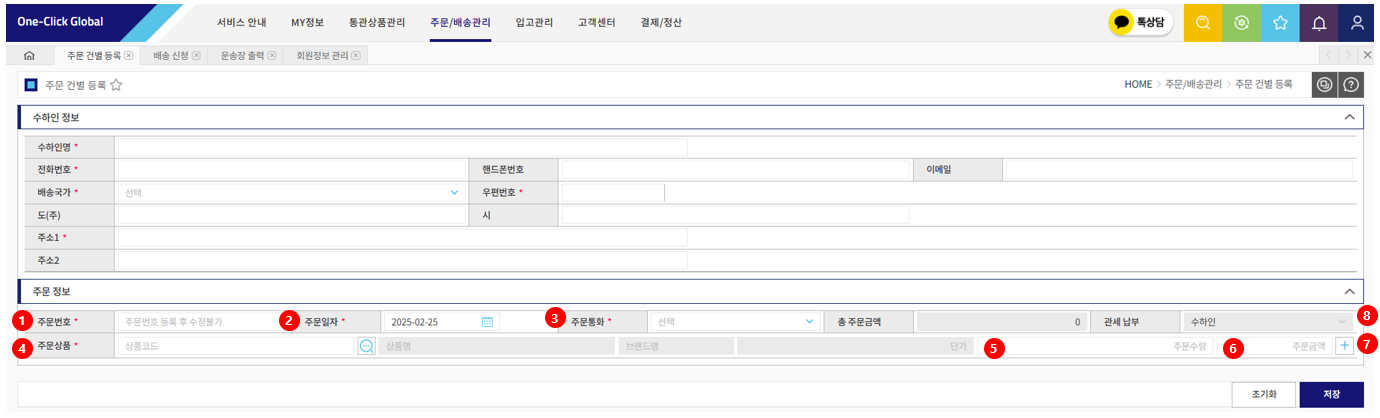Close the 배송 신청 tab
This screenshot has width=1380, height=418.
click(x=196, y=55)
